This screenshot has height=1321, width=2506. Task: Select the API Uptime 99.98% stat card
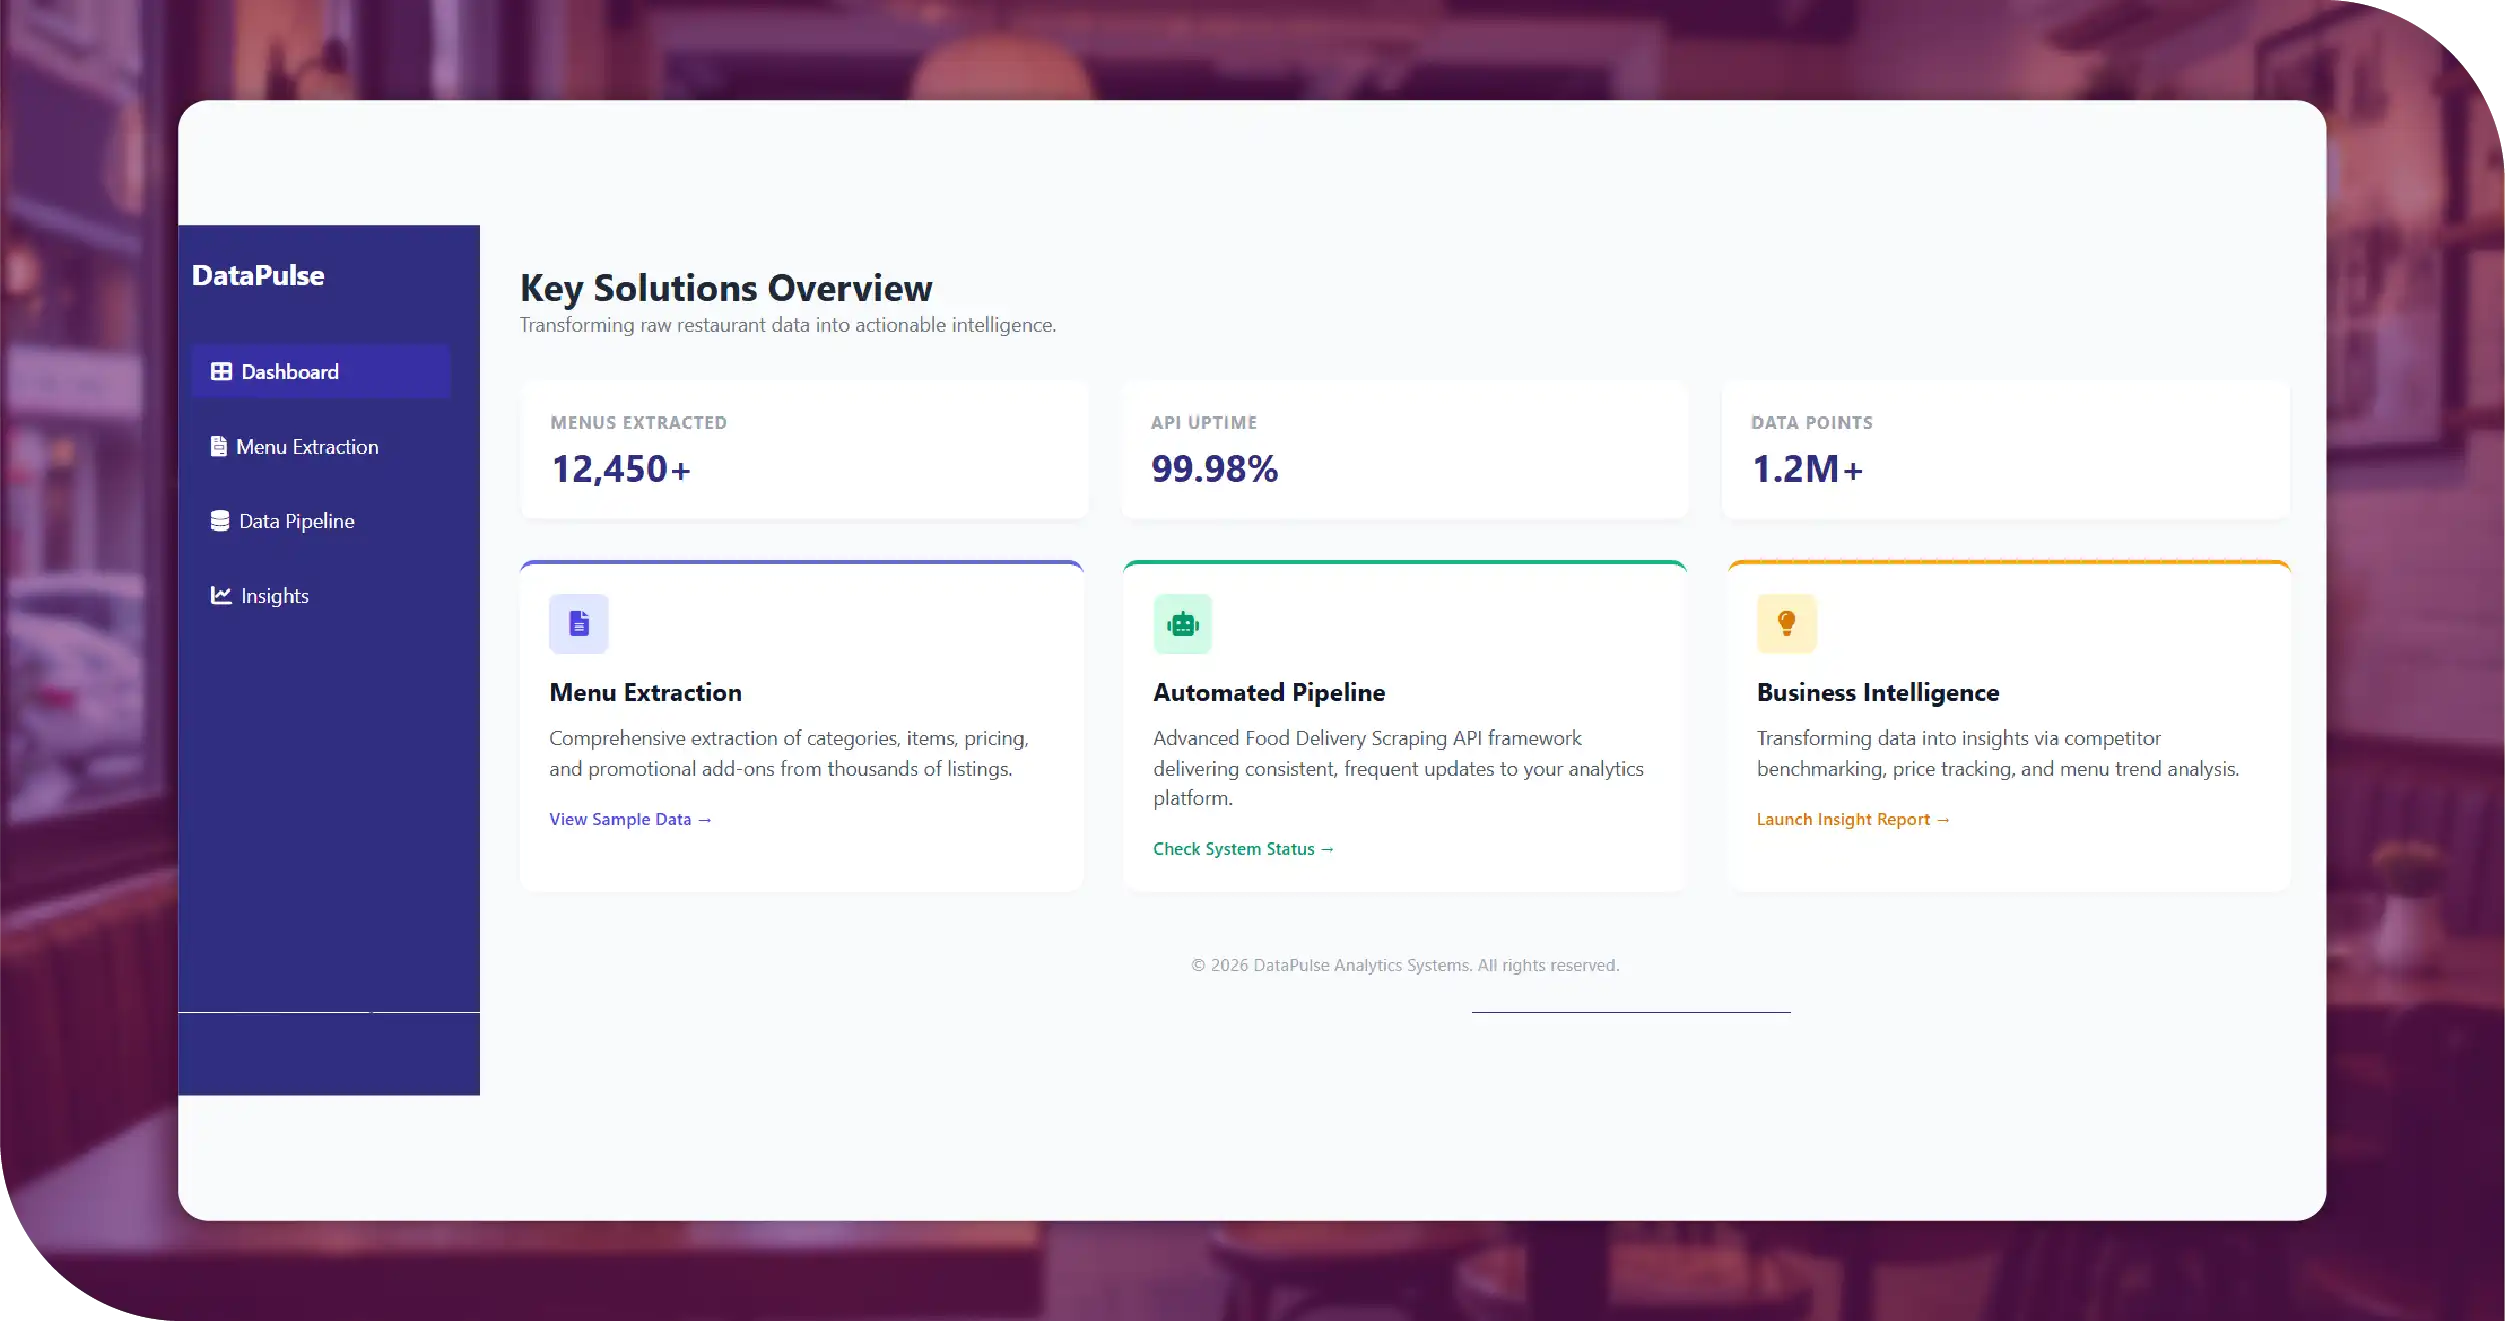1405,449
